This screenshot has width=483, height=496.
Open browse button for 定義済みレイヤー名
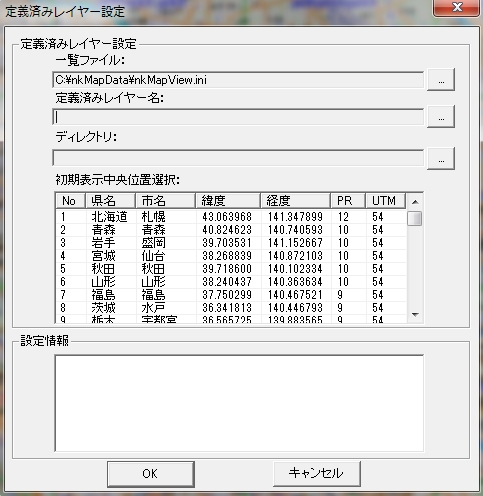(441, 117)
